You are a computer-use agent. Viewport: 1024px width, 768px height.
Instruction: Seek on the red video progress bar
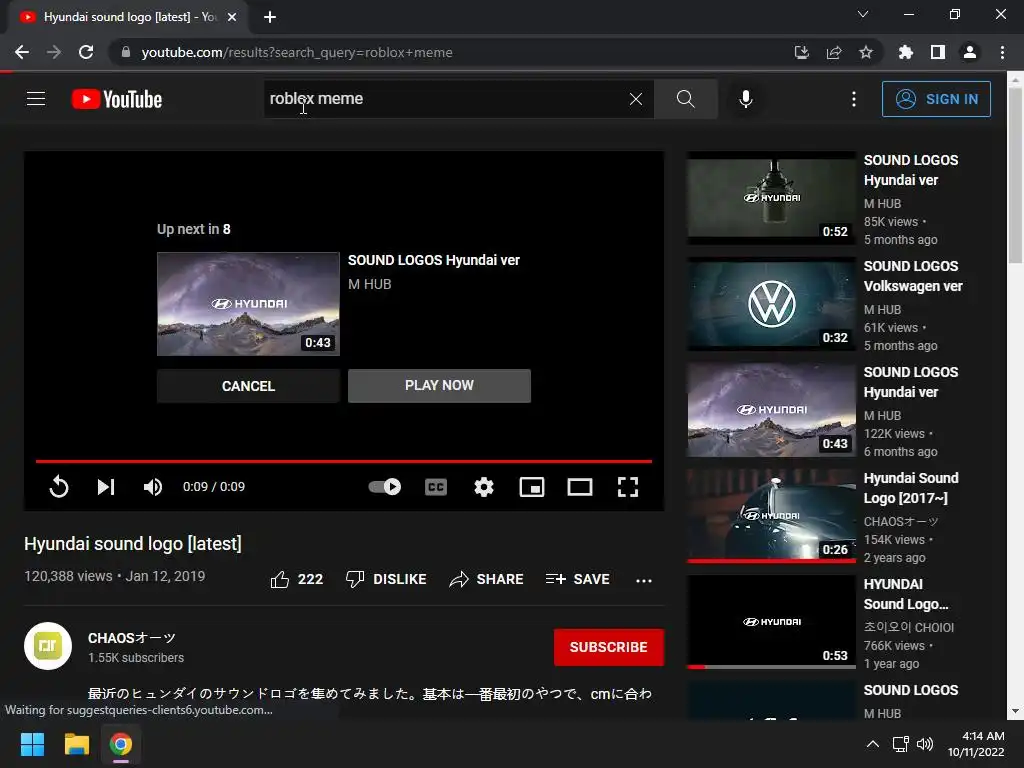344,461
